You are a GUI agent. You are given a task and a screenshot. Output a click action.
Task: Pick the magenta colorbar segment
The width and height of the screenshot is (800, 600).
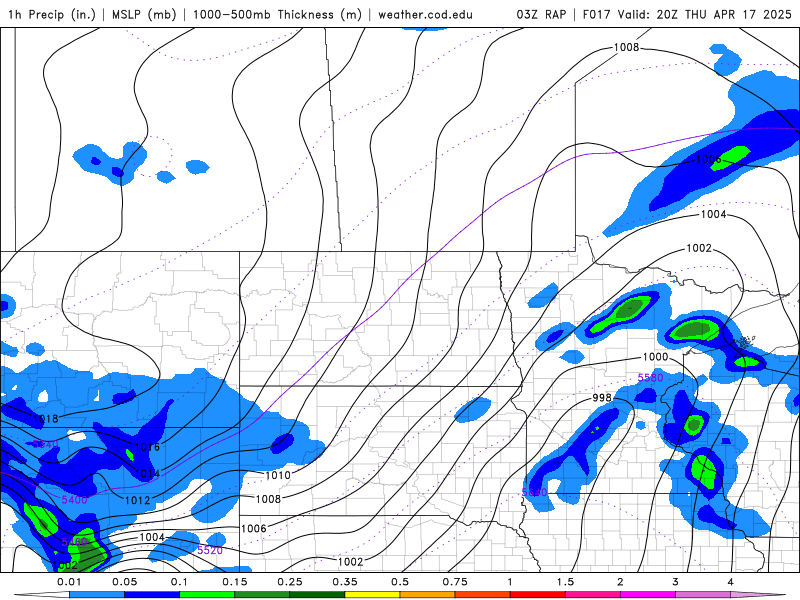(x=648, y=595)
